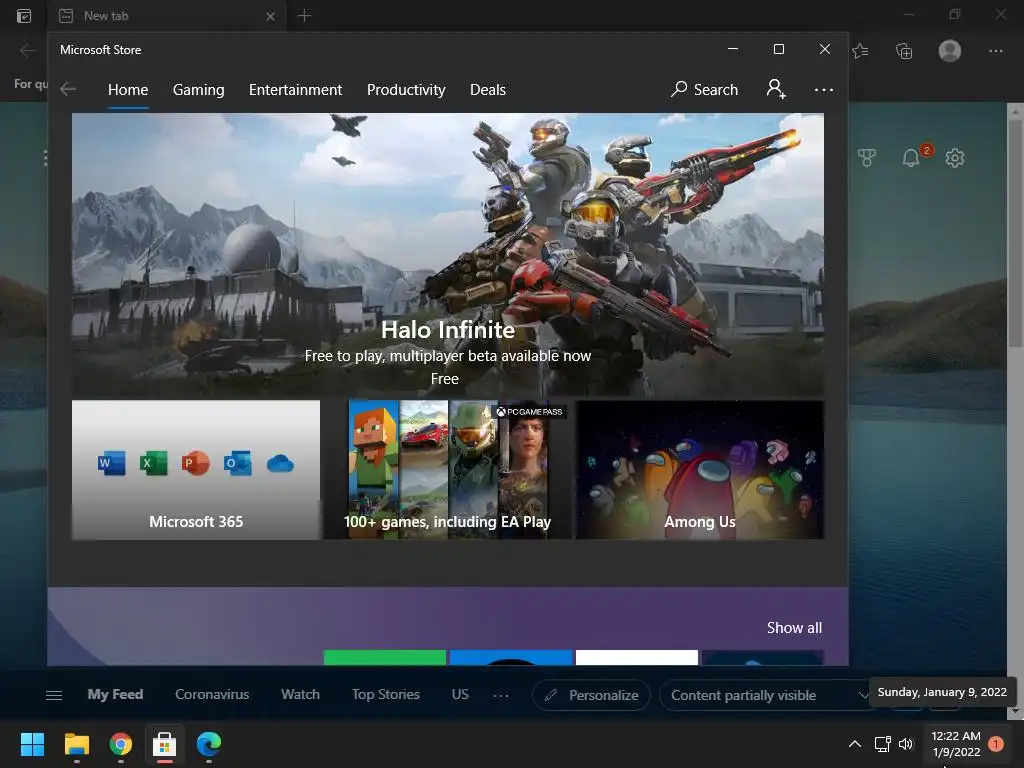This screenshot has width=1024, height=768.
Task: Open the Deals tab
Action: click(x=488, y=89)
